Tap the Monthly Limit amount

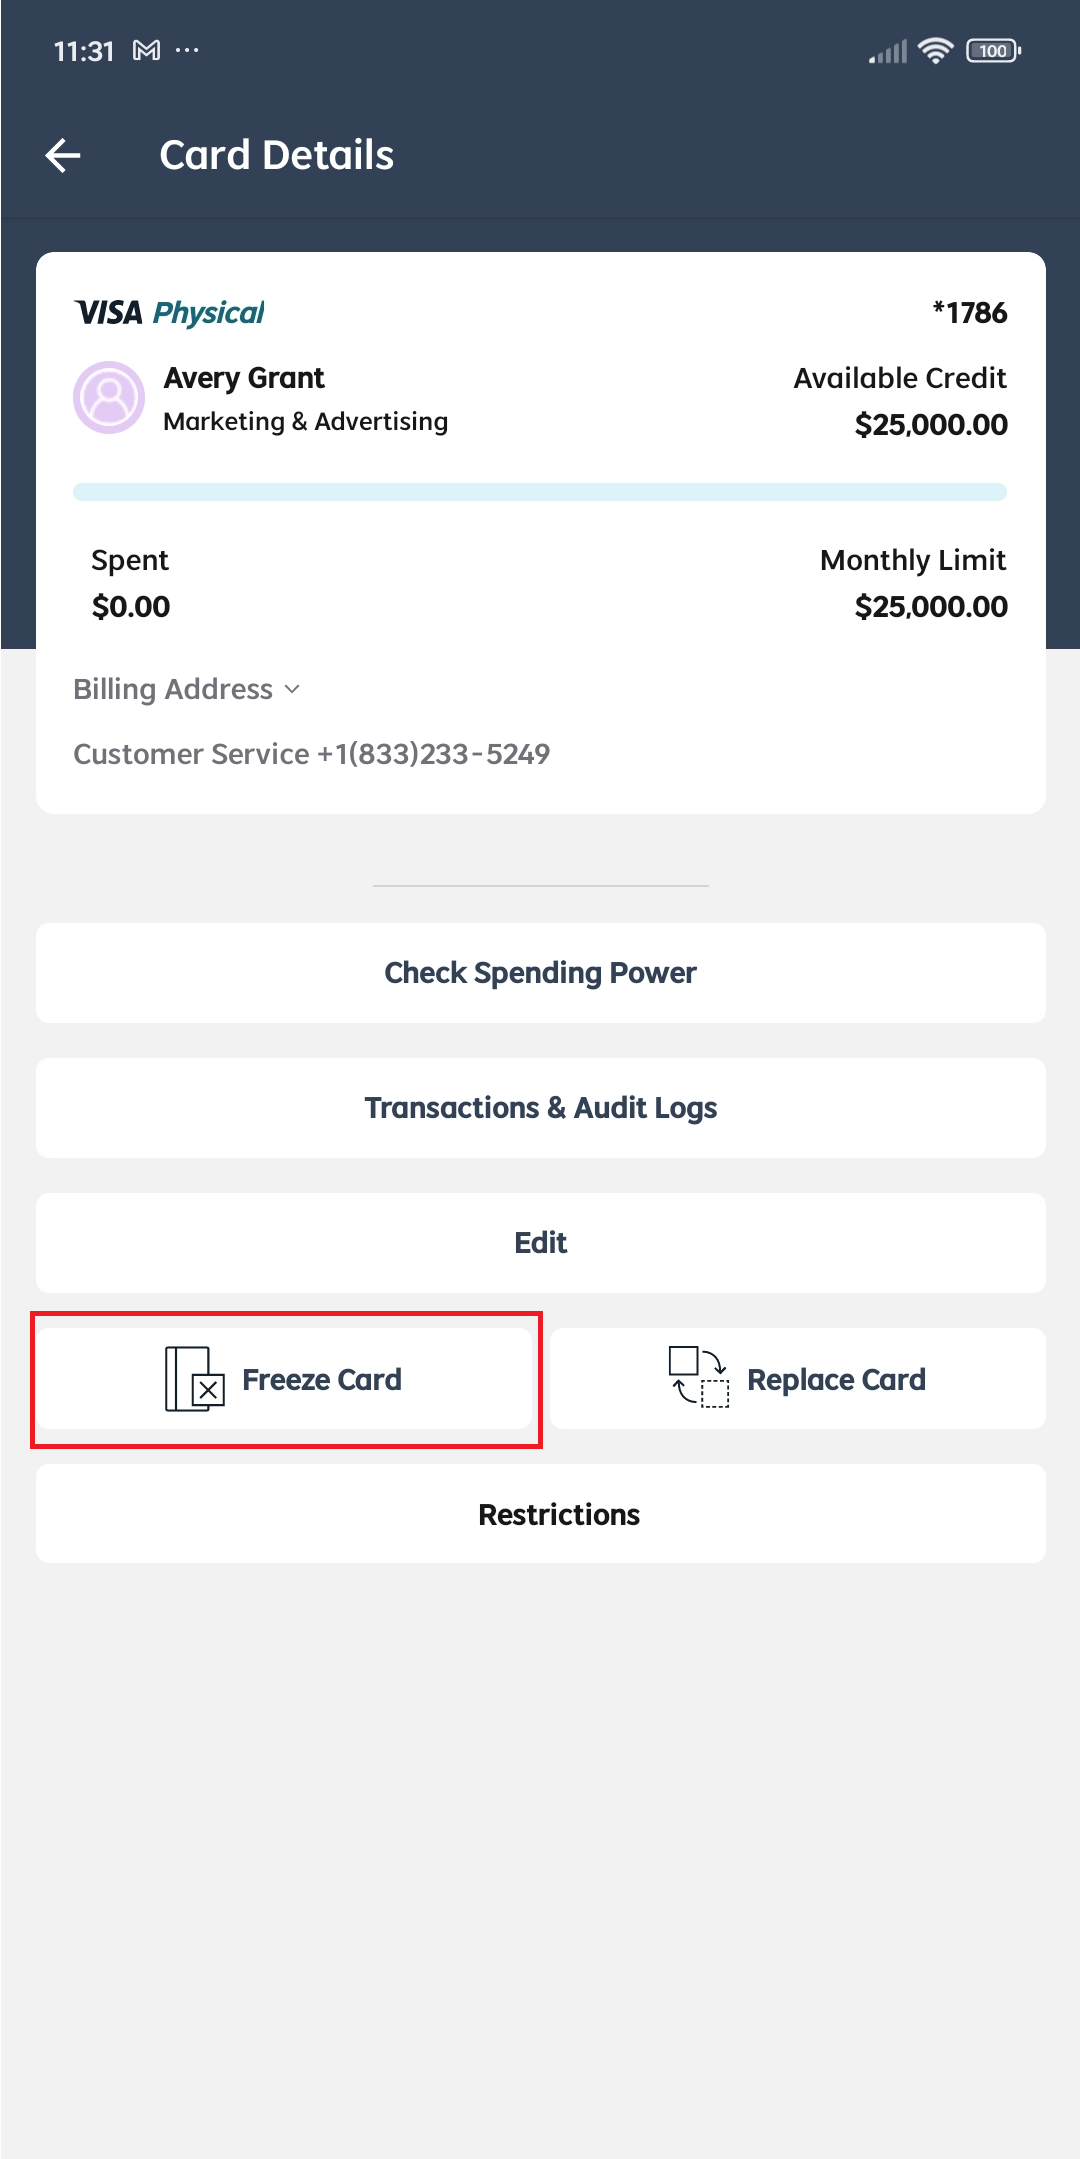[931, 607]
